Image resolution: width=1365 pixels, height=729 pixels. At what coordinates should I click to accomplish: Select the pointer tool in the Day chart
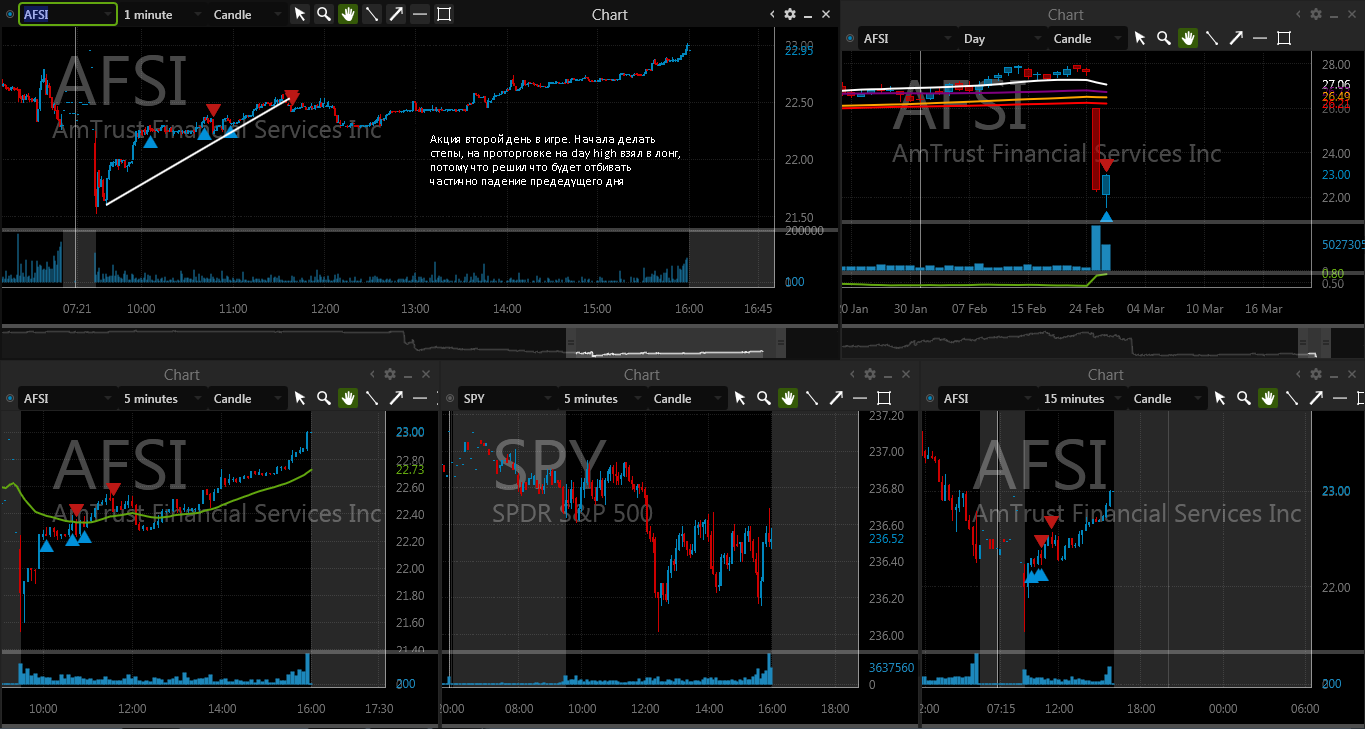(x=1140, y=38)
